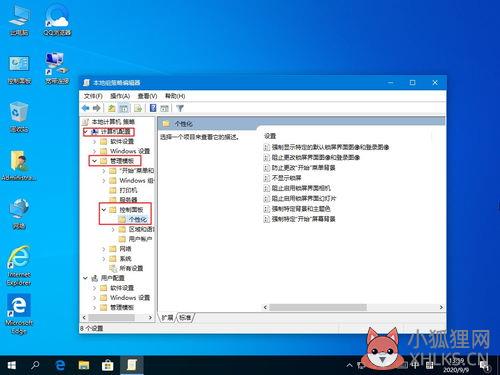Select the 打印机 tree folder
This screenshot has height=375, width=500.
[x=123, y=190]
